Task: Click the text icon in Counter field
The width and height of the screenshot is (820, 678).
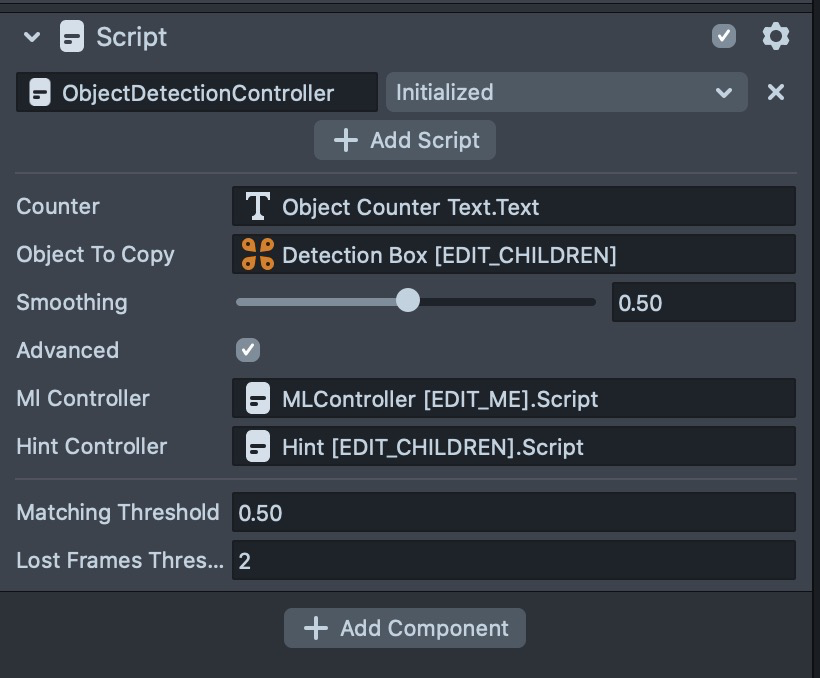Action: (x=258, y=207)
